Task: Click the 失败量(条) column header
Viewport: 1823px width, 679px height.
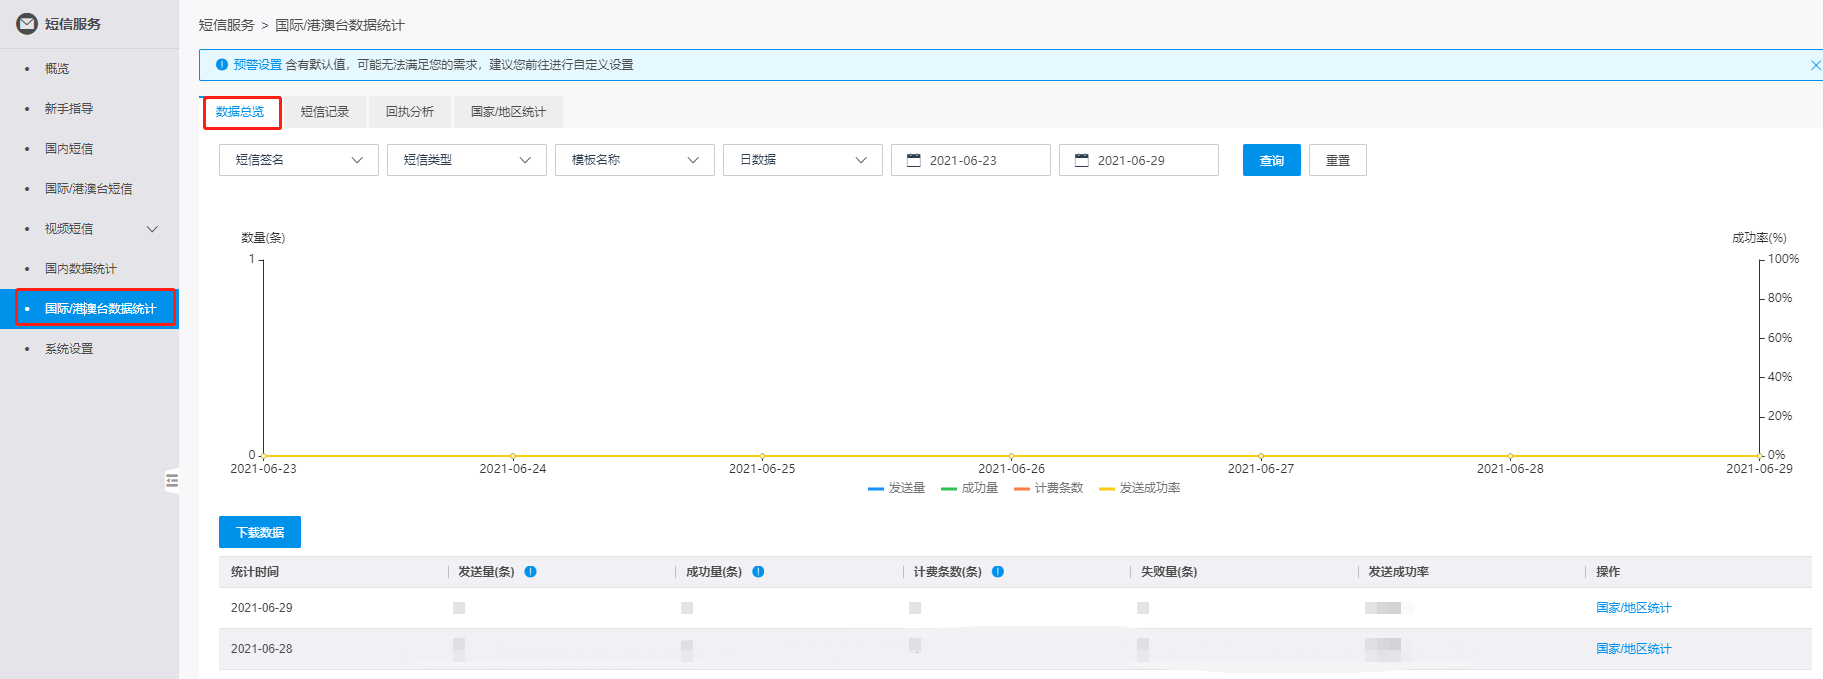Action: tap(1169, 572)
